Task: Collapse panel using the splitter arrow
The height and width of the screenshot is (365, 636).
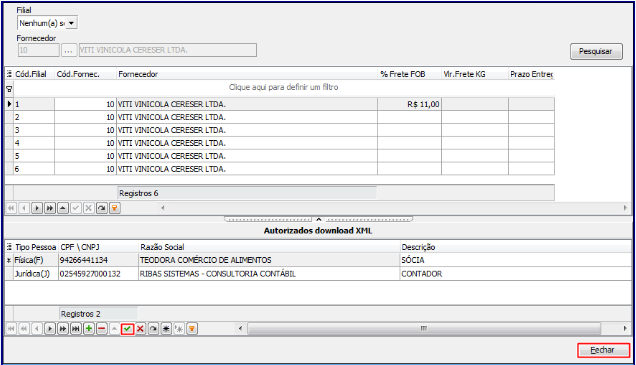Action: coord(319,219)
